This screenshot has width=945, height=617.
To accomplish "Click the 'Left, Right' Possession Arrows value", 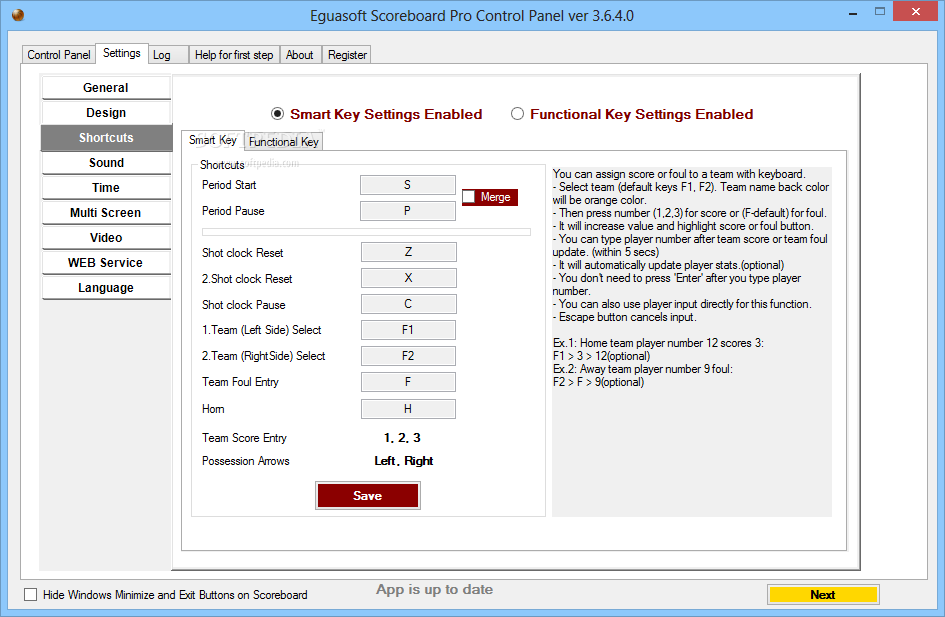I will point(404,461).
